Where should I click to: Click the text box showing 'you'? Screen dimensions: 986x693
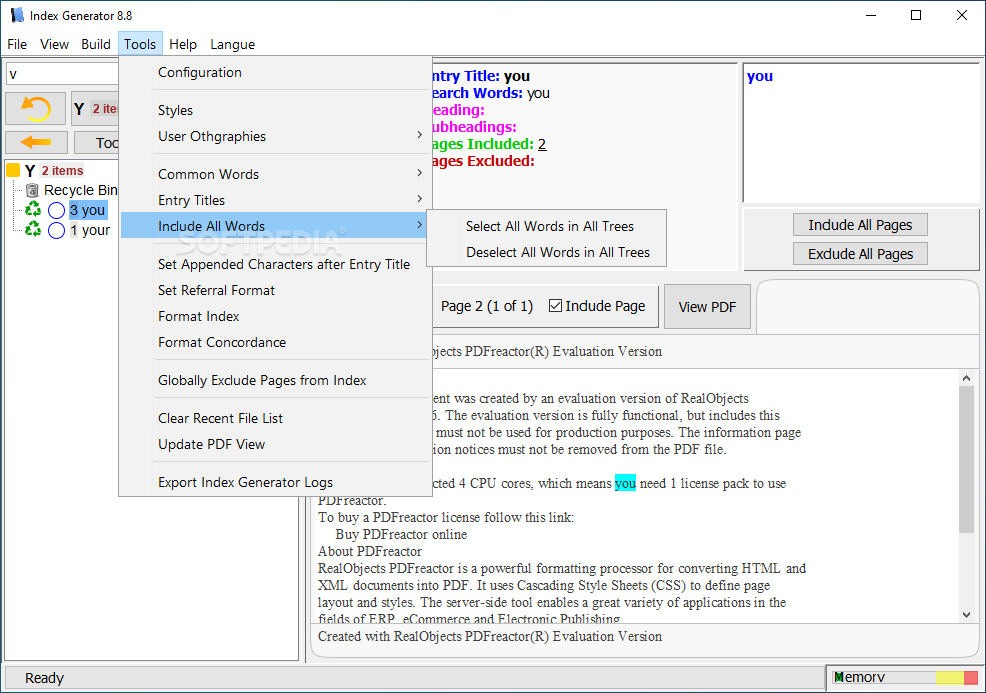860,133
